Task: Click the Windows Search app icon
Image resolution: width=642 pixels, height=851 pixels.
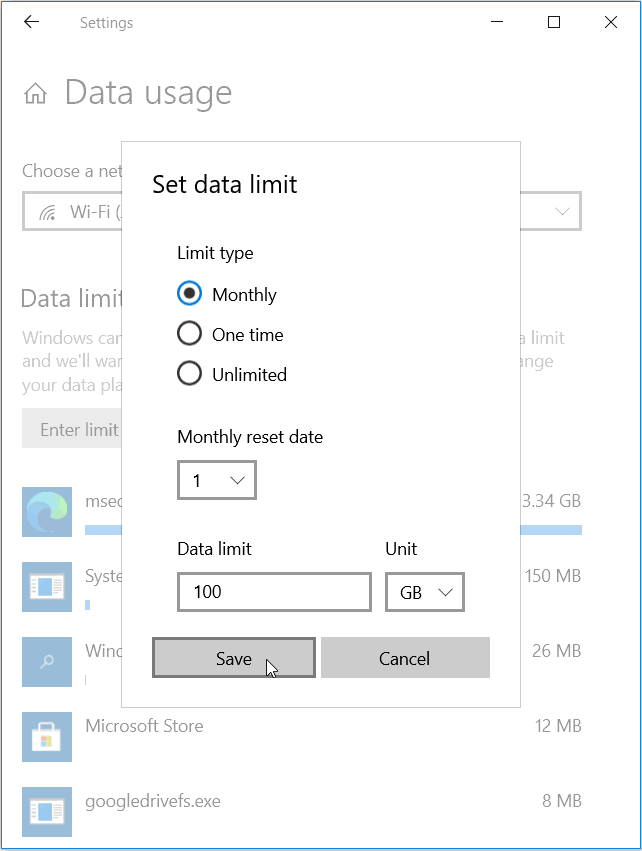Action: (x=47, y=662)
